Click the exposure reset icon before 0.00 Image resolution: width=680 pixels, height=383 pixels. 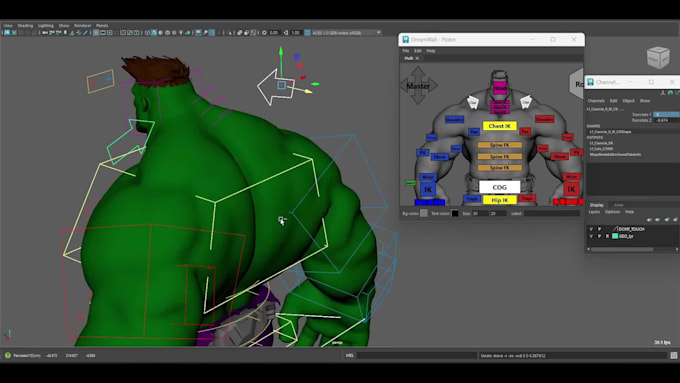[x=264, y=33]
